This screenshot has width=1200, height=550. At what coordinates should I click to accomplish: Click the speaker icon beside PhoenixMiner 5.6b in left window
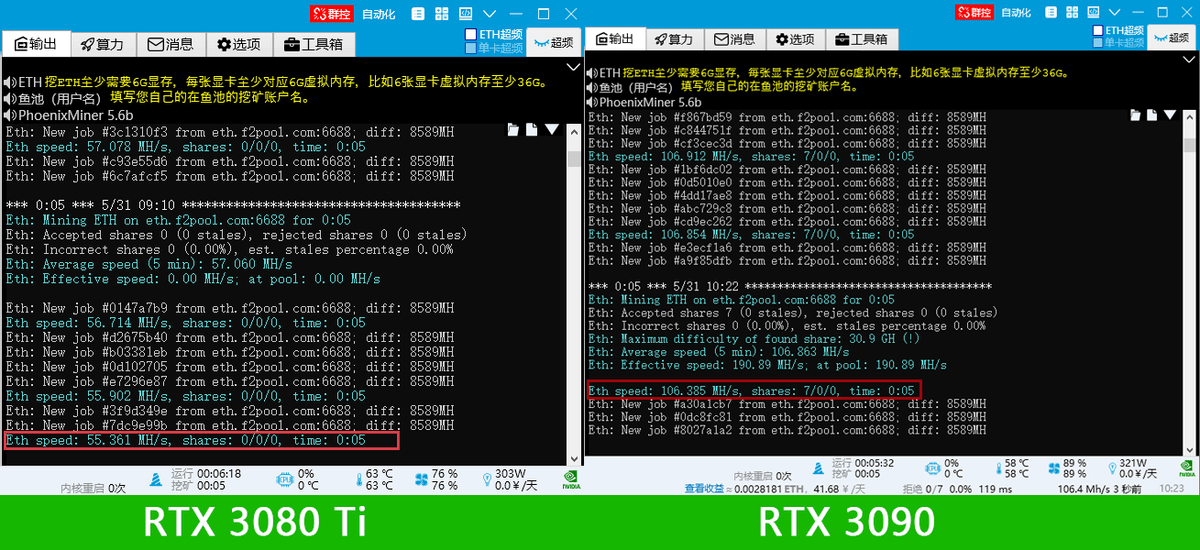10,114
